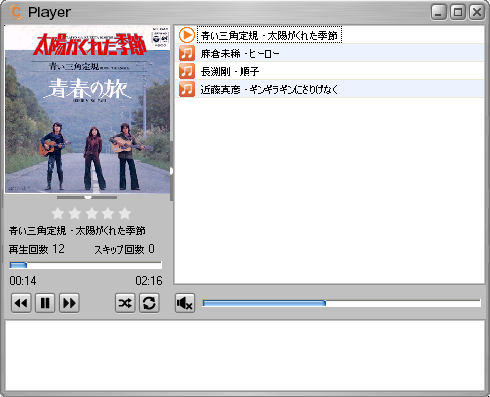This screenshot has height=397, width=490.
Task: Close the Player window
Action: pyautogui.click(x=477, y=12)
